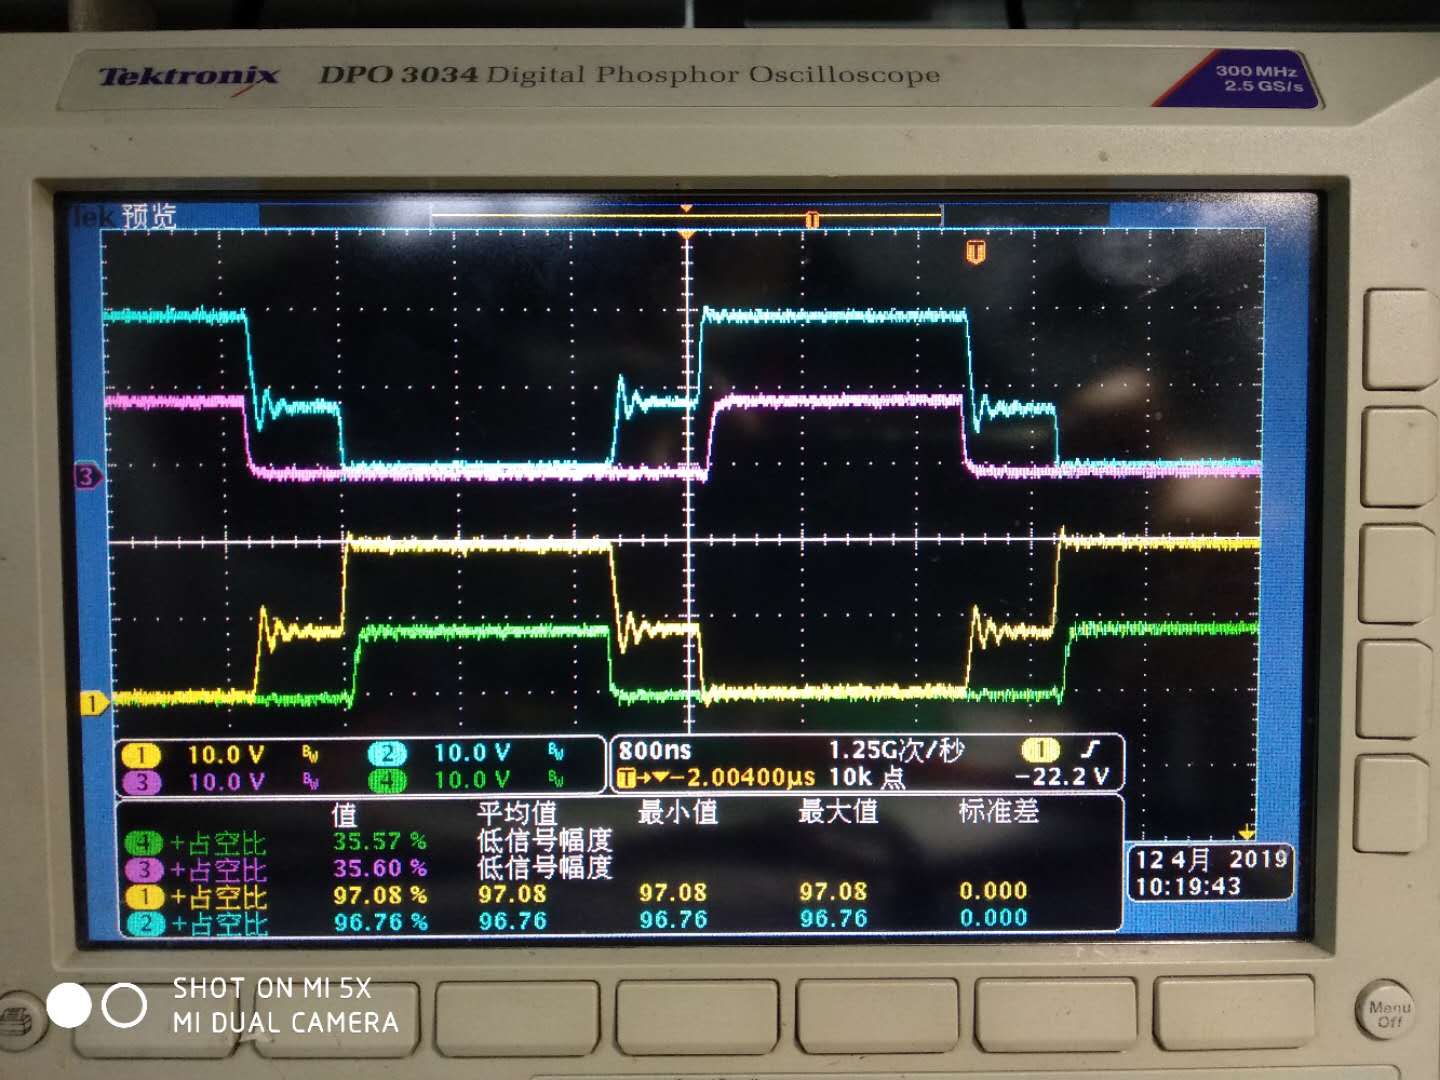Push the topmost right-side bezel button
This screenshot has width=1440, height=1080.
[1400, 339]
